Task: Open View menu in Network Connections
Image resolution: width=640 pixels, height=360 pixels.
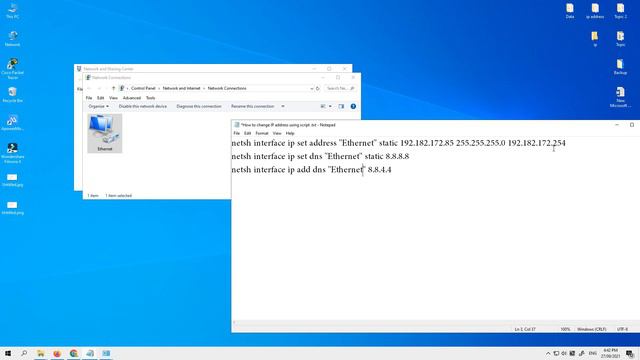Action: tap(113, 98)
